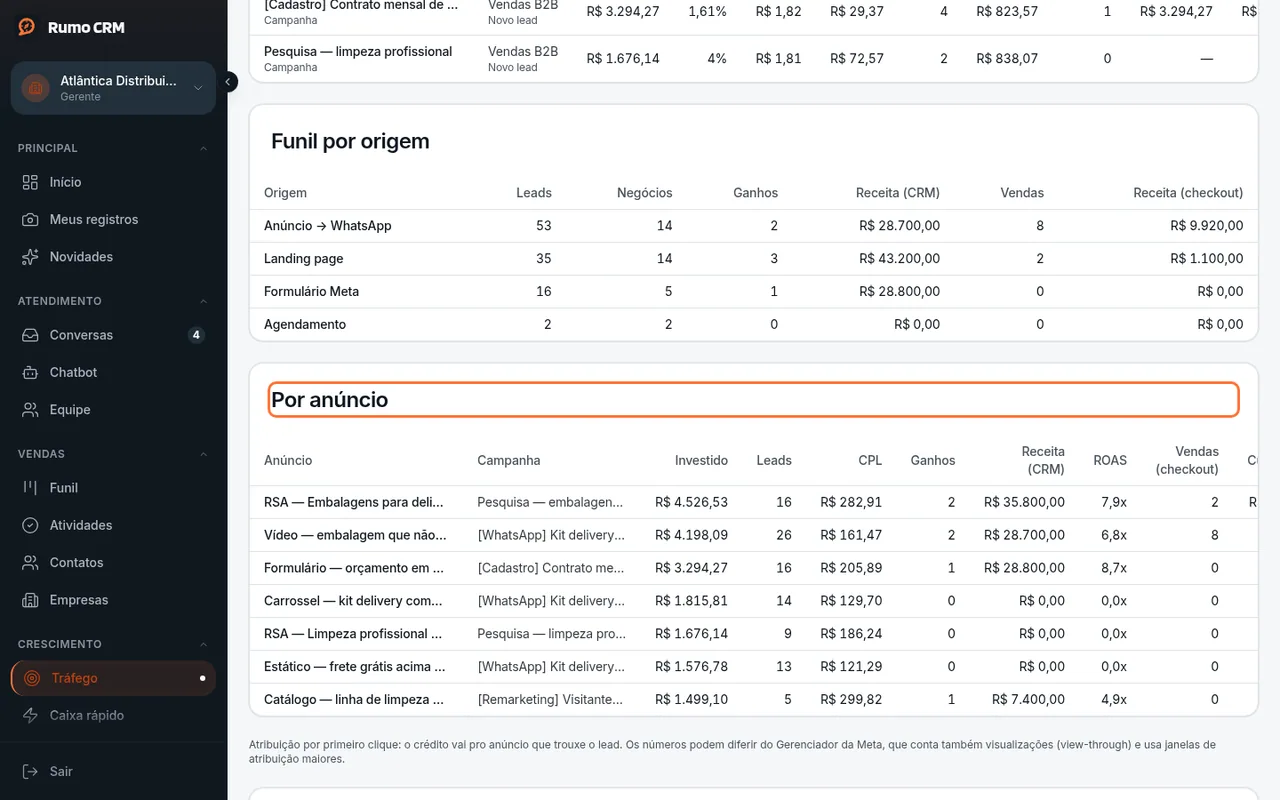Click the Investido column header
Viewport: 1280px width, 800px height.
701,460
